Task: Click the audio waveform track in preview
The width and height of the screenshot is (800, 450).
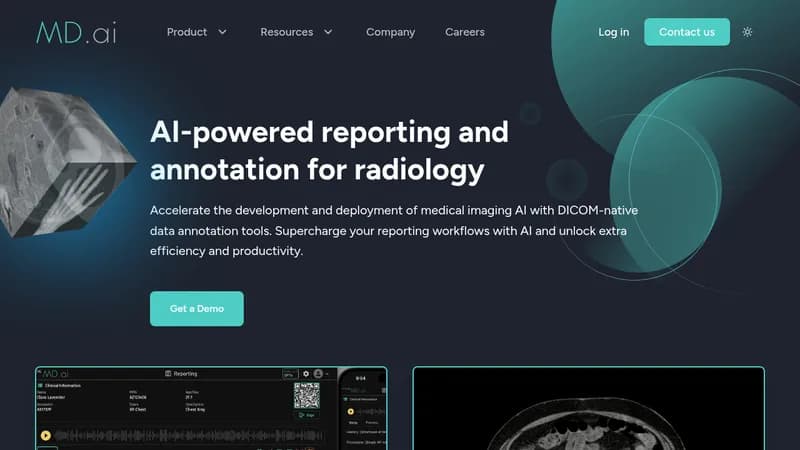Action: (x=189, y=436)
